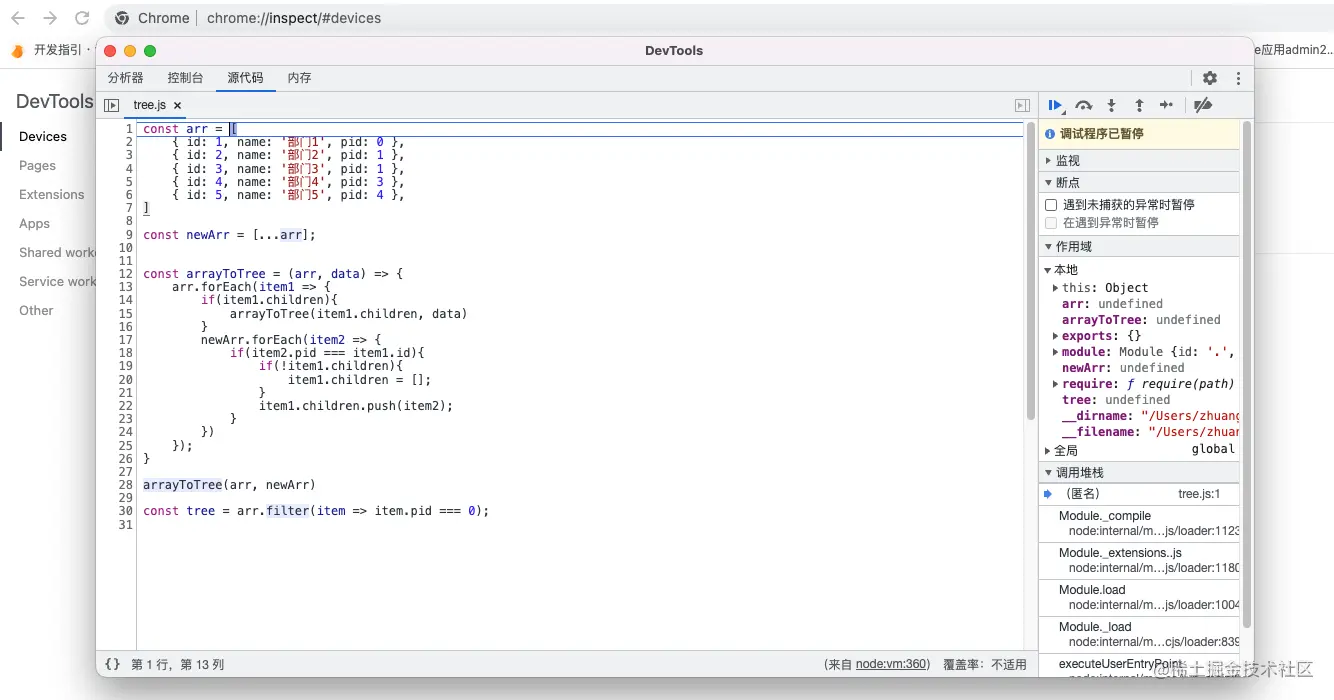The height and width of the screenshot is (700, 1334).
Task: Select the Module.load stack frame
Action: pyautogui.click(x=1139, y=597)
